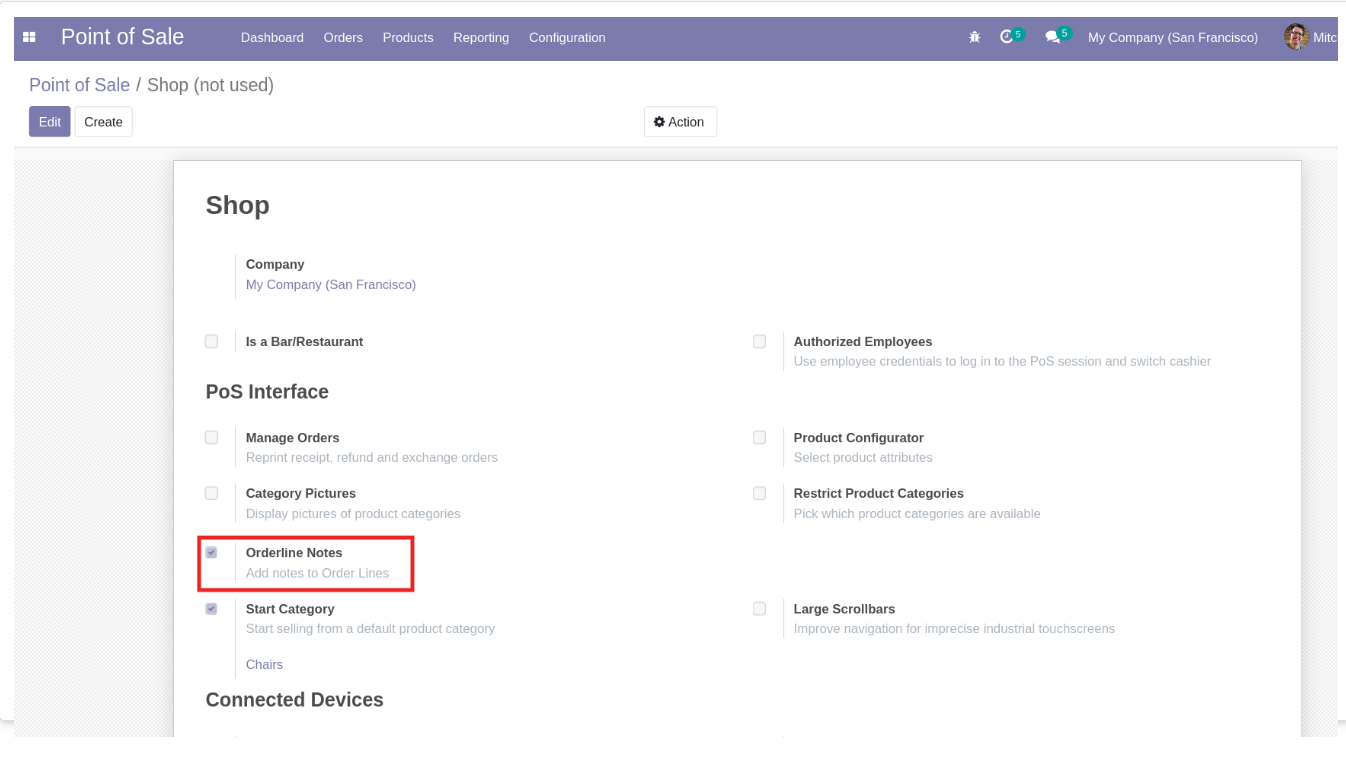Open the Products menu
The height and width of the screenshot is (763, 1346).
coord(408,37)
